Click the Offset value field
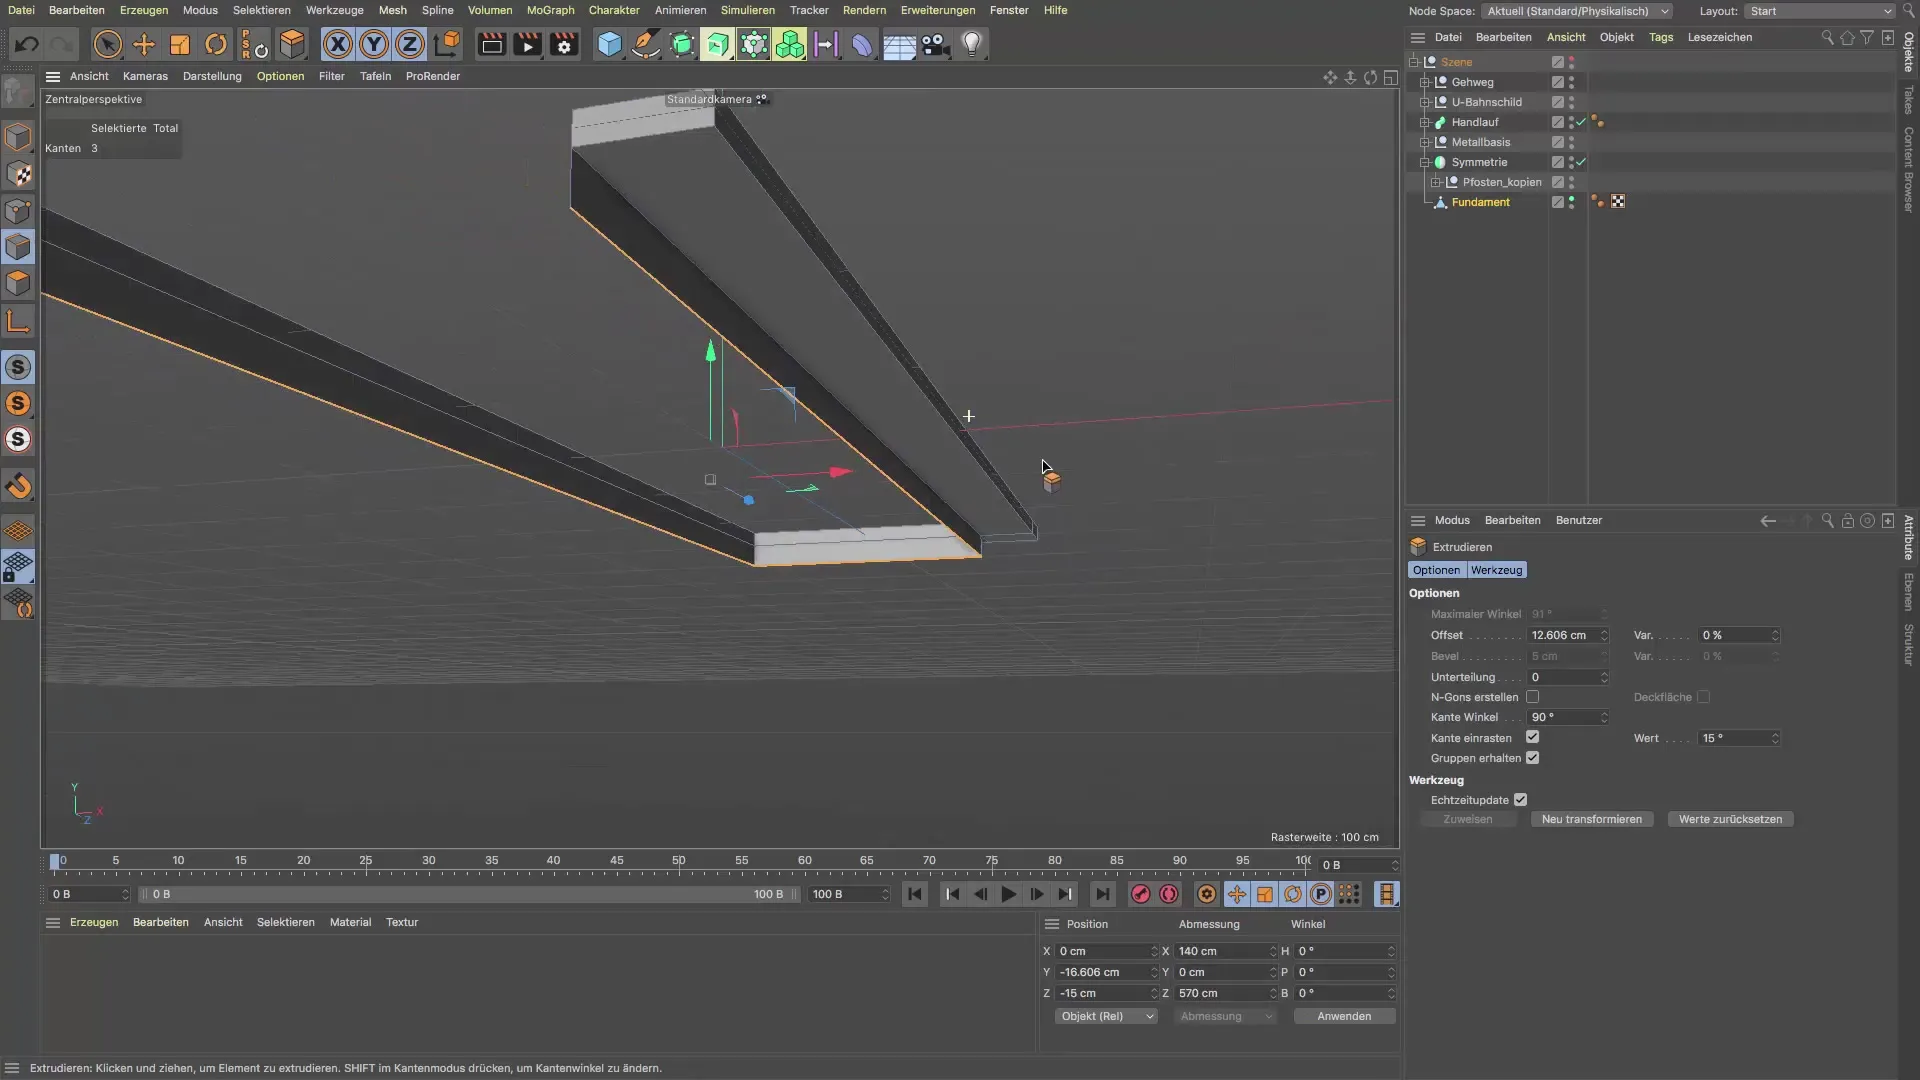Screen dimensions: 1920x1080 1562,635
